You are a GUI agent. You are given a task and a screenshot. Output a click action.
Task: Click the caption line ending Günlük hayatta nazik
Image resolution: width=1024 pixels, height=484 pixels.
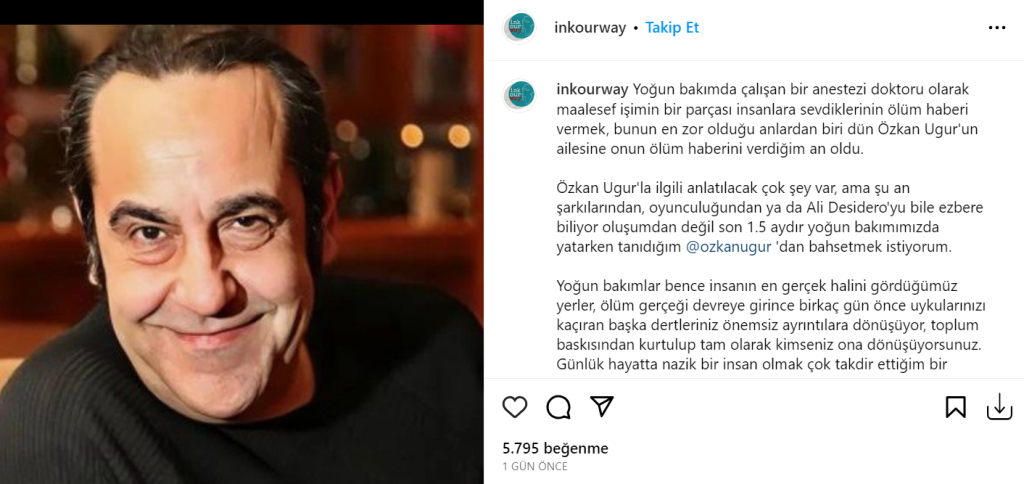pos(752,364)
